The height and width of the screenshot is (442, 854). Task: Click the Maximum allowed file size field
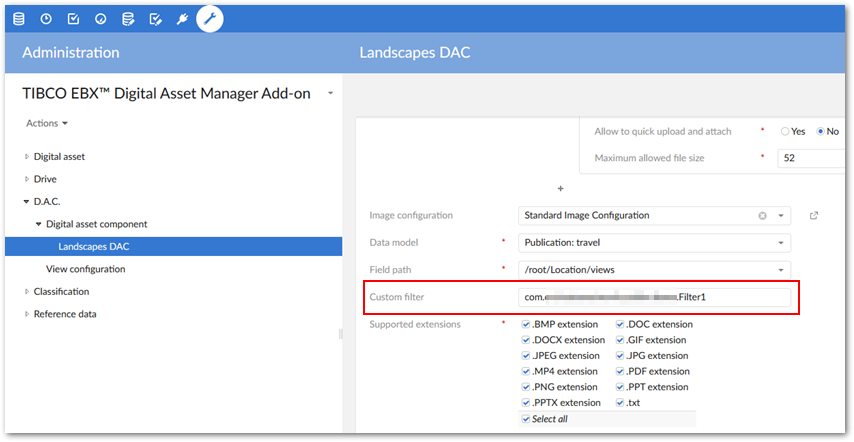click(x=812, y=158)
